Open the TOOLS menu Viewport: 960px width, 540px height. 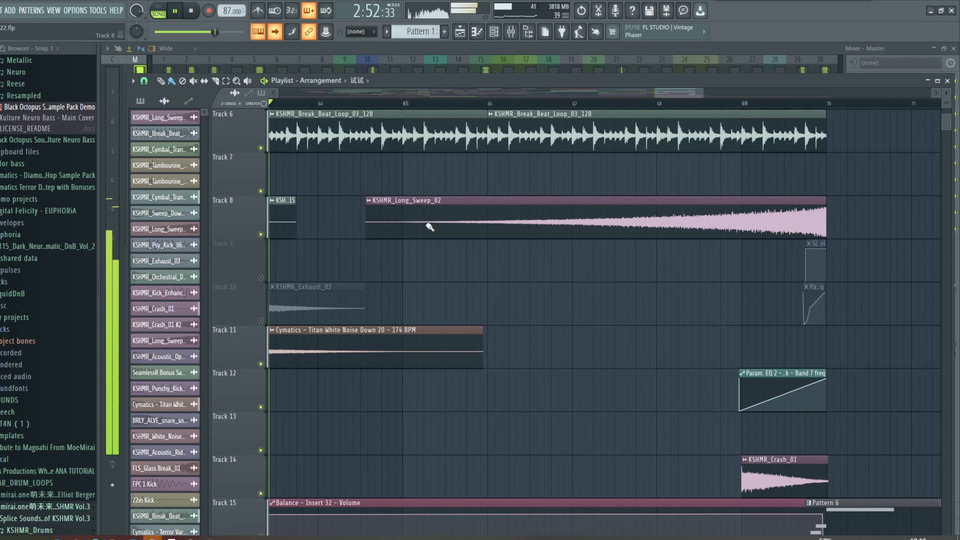pos(98,10)
